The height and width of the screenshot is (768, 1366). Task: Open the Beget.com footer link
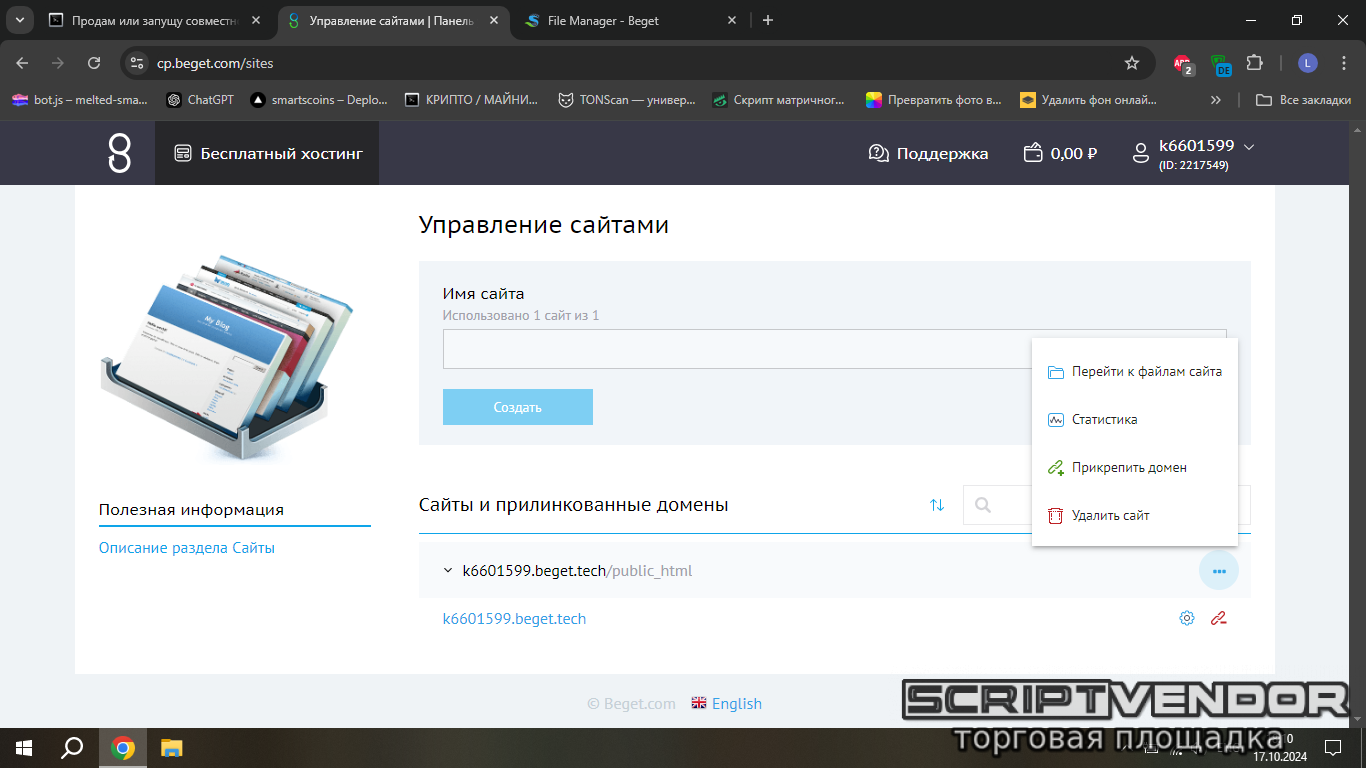point(631,704)
